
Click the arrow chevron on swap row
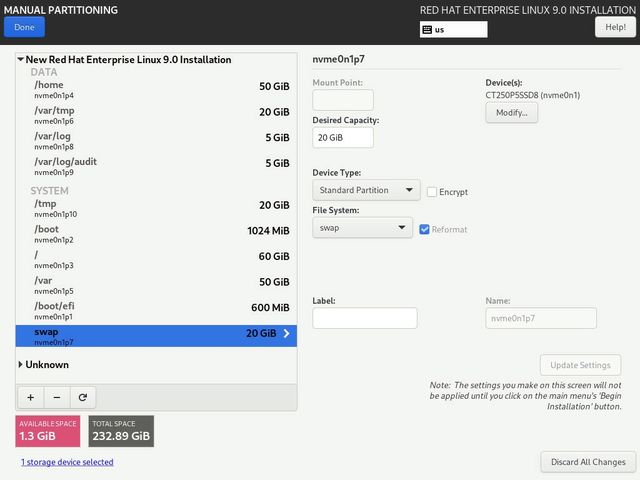pos(287,333)
